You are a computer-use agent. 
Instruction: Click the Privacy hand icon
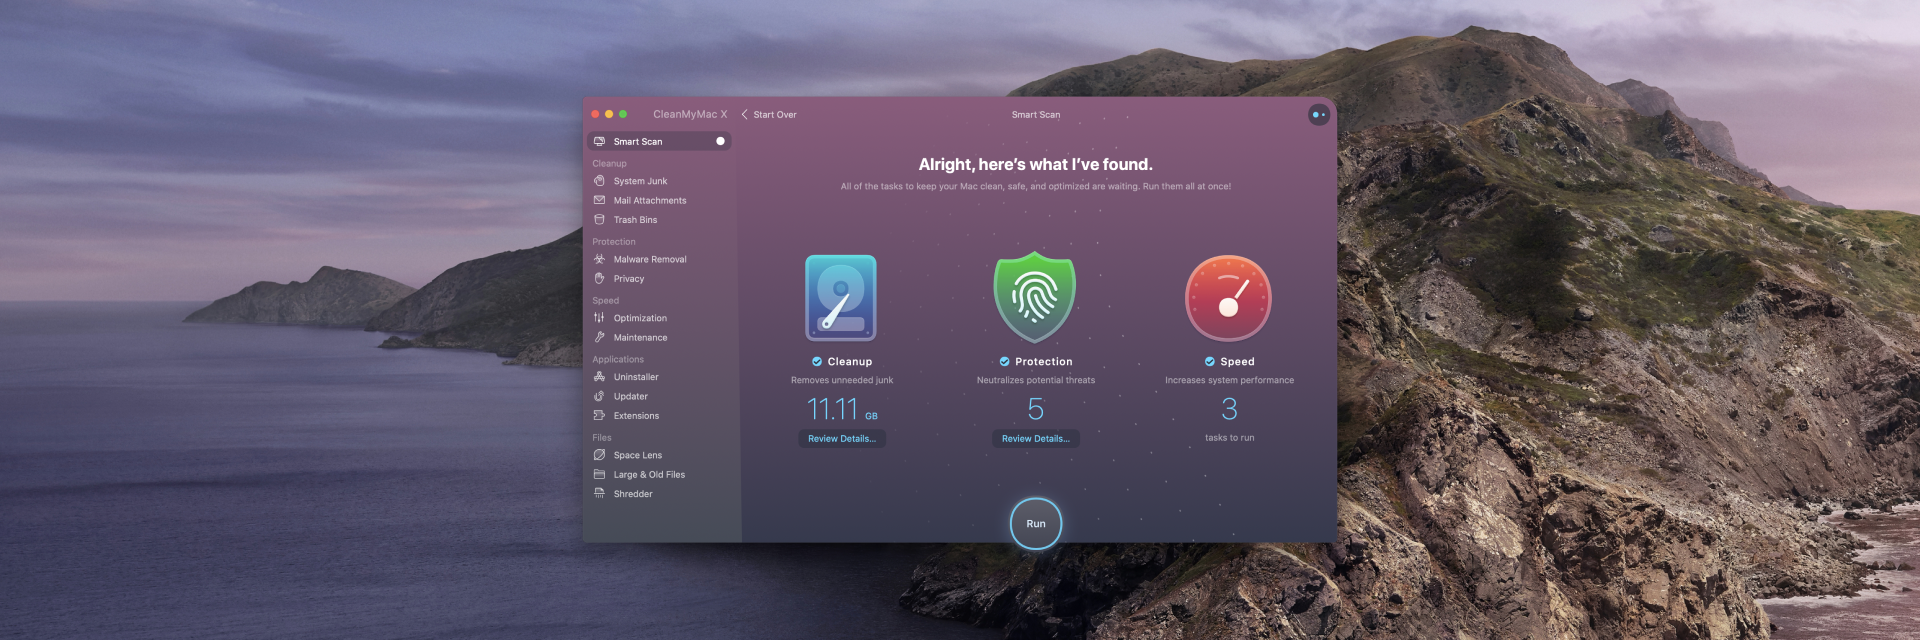(x=599, y=278)
